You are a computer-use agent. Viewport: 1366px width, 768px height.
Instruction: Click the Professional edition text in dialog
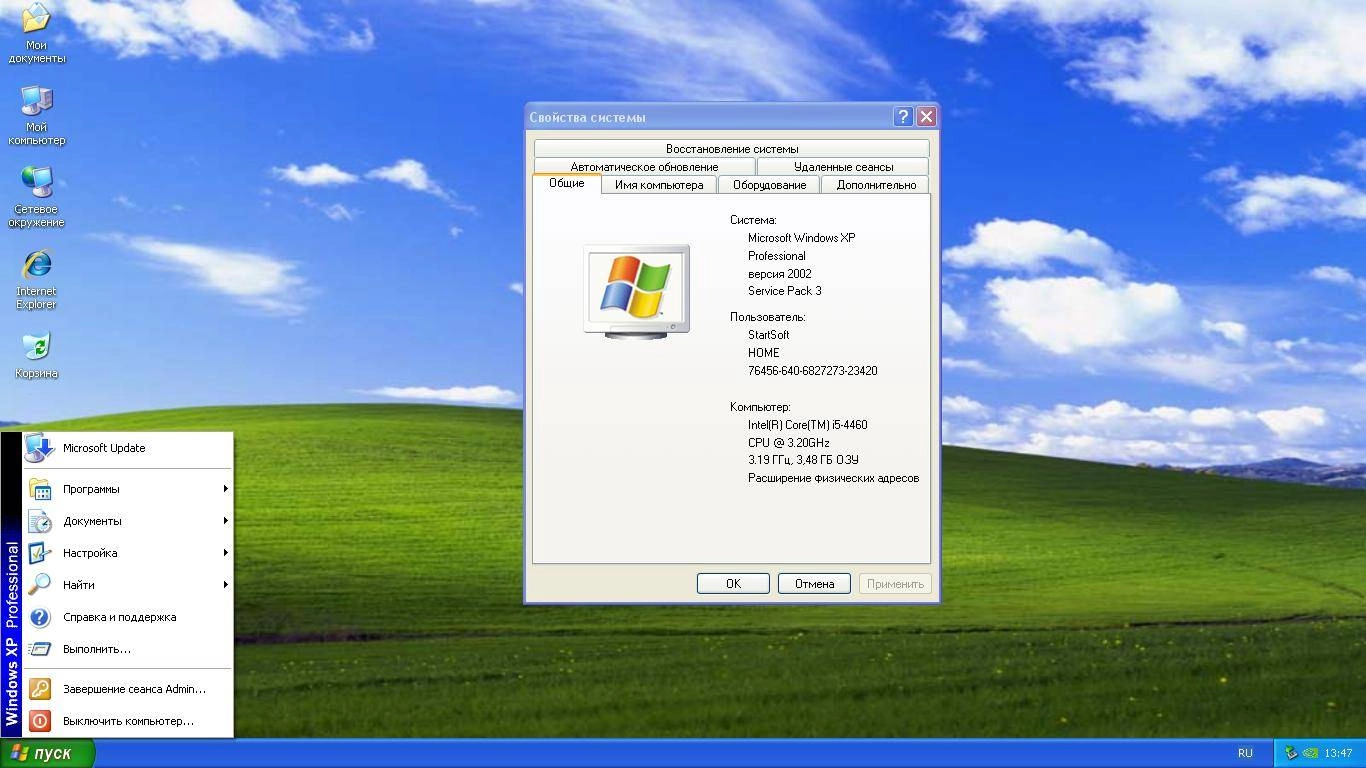coord(776,256)
